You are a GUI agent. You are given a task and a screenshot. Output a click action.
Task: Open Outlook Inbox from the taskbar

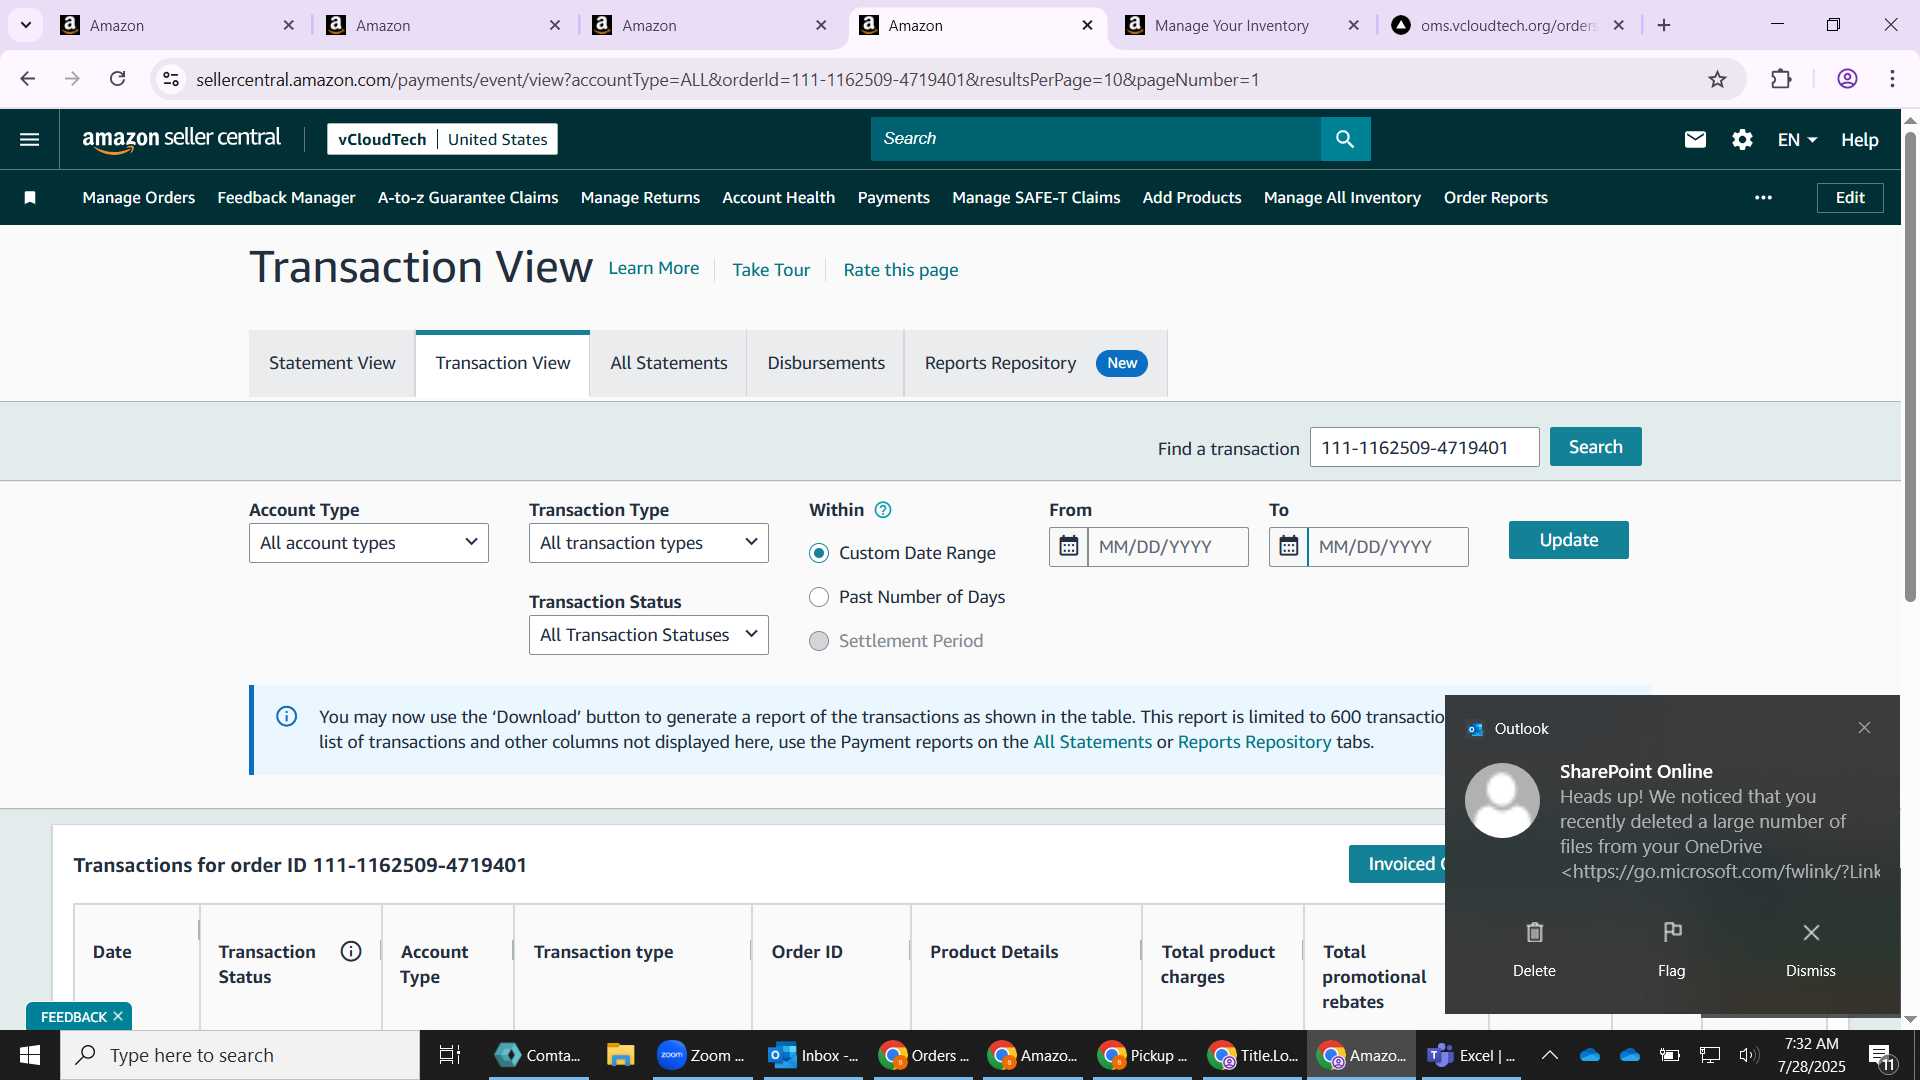(813, 1055)
